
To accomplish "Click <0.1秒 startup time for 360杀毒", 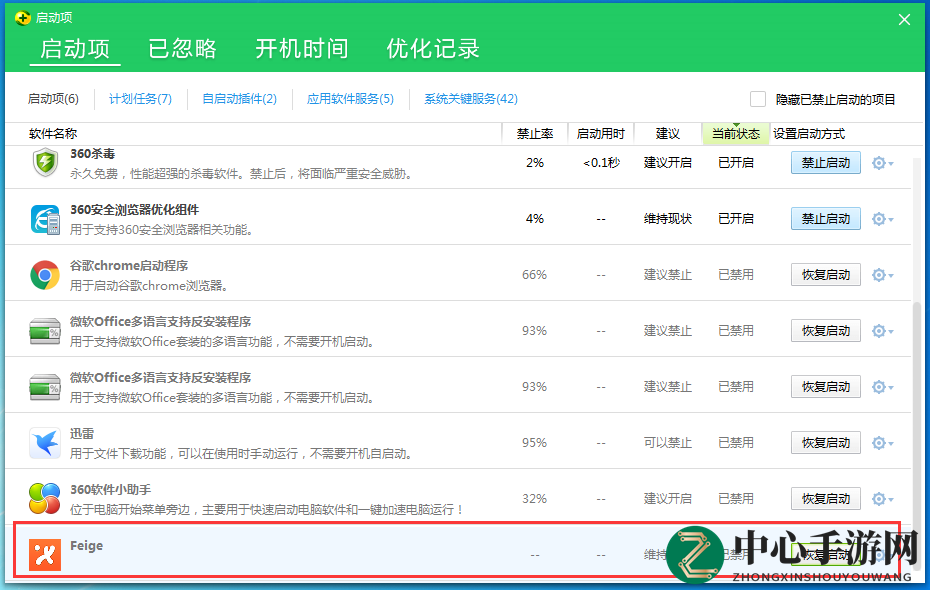I will (x=601, y=162).
